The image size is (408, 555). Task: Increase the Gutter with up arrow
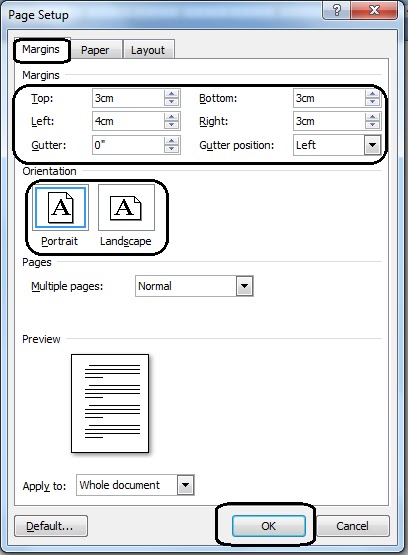(172, 141)
